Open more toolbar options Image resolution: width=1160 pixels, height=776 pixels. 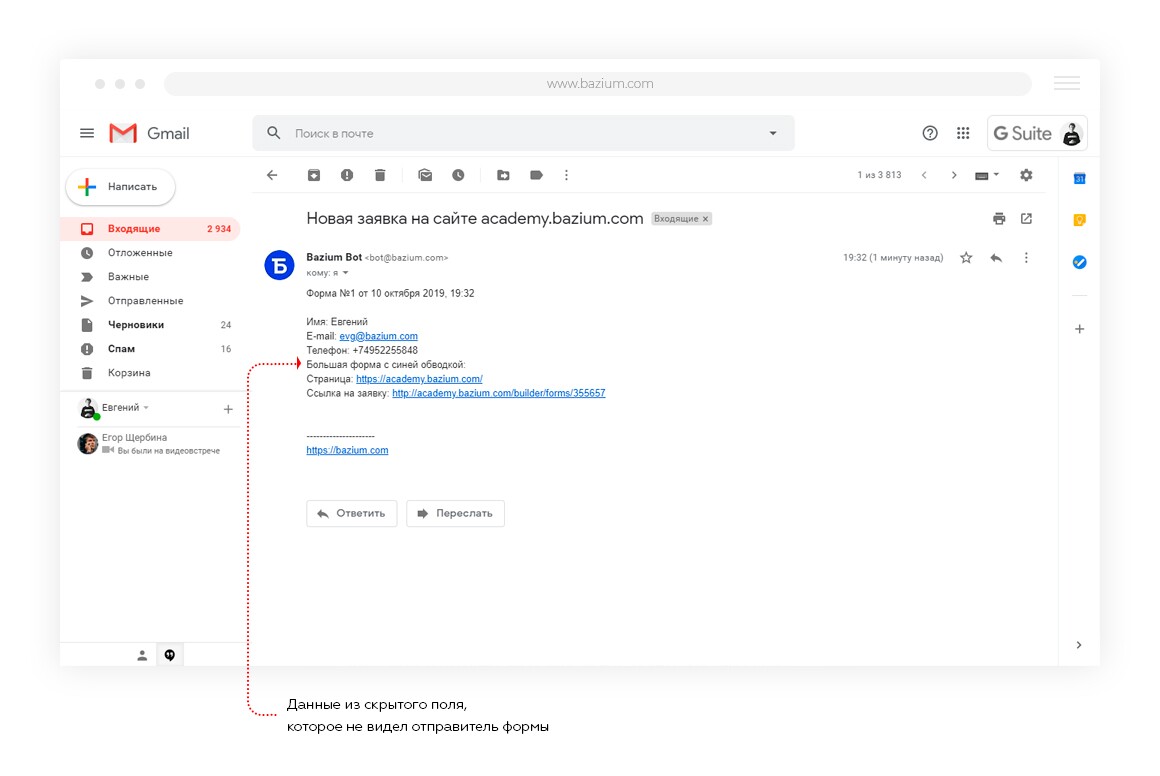pos(567,175)
